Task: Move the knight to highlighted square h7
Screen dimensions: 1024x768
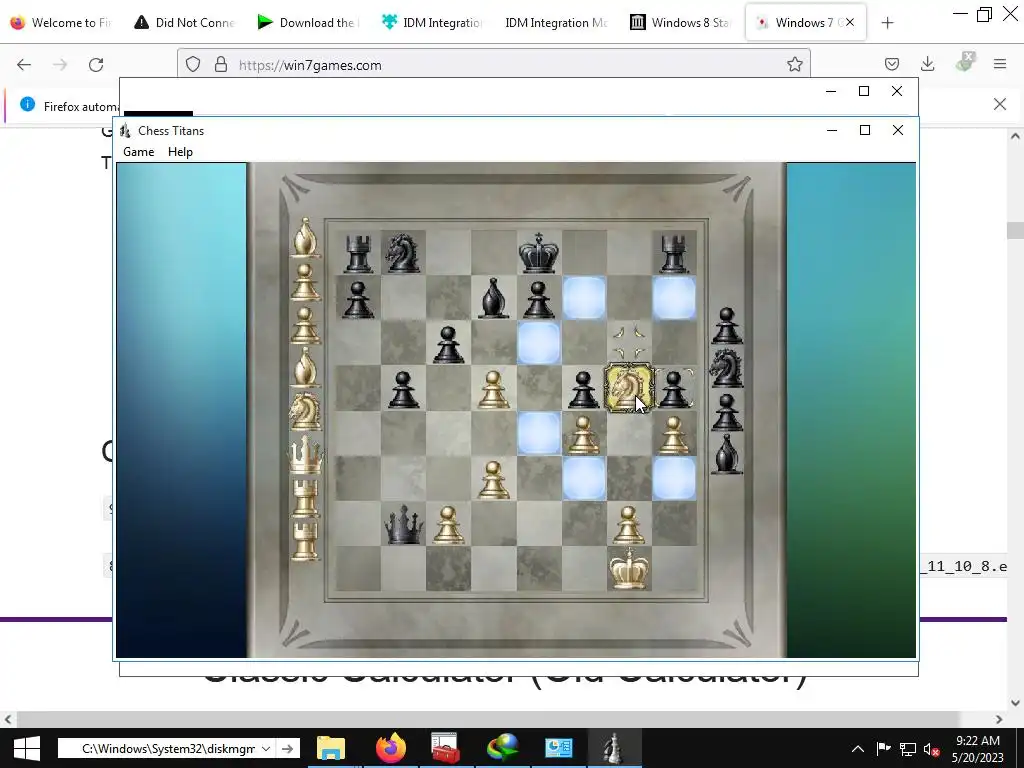Action: pos(674,298)
